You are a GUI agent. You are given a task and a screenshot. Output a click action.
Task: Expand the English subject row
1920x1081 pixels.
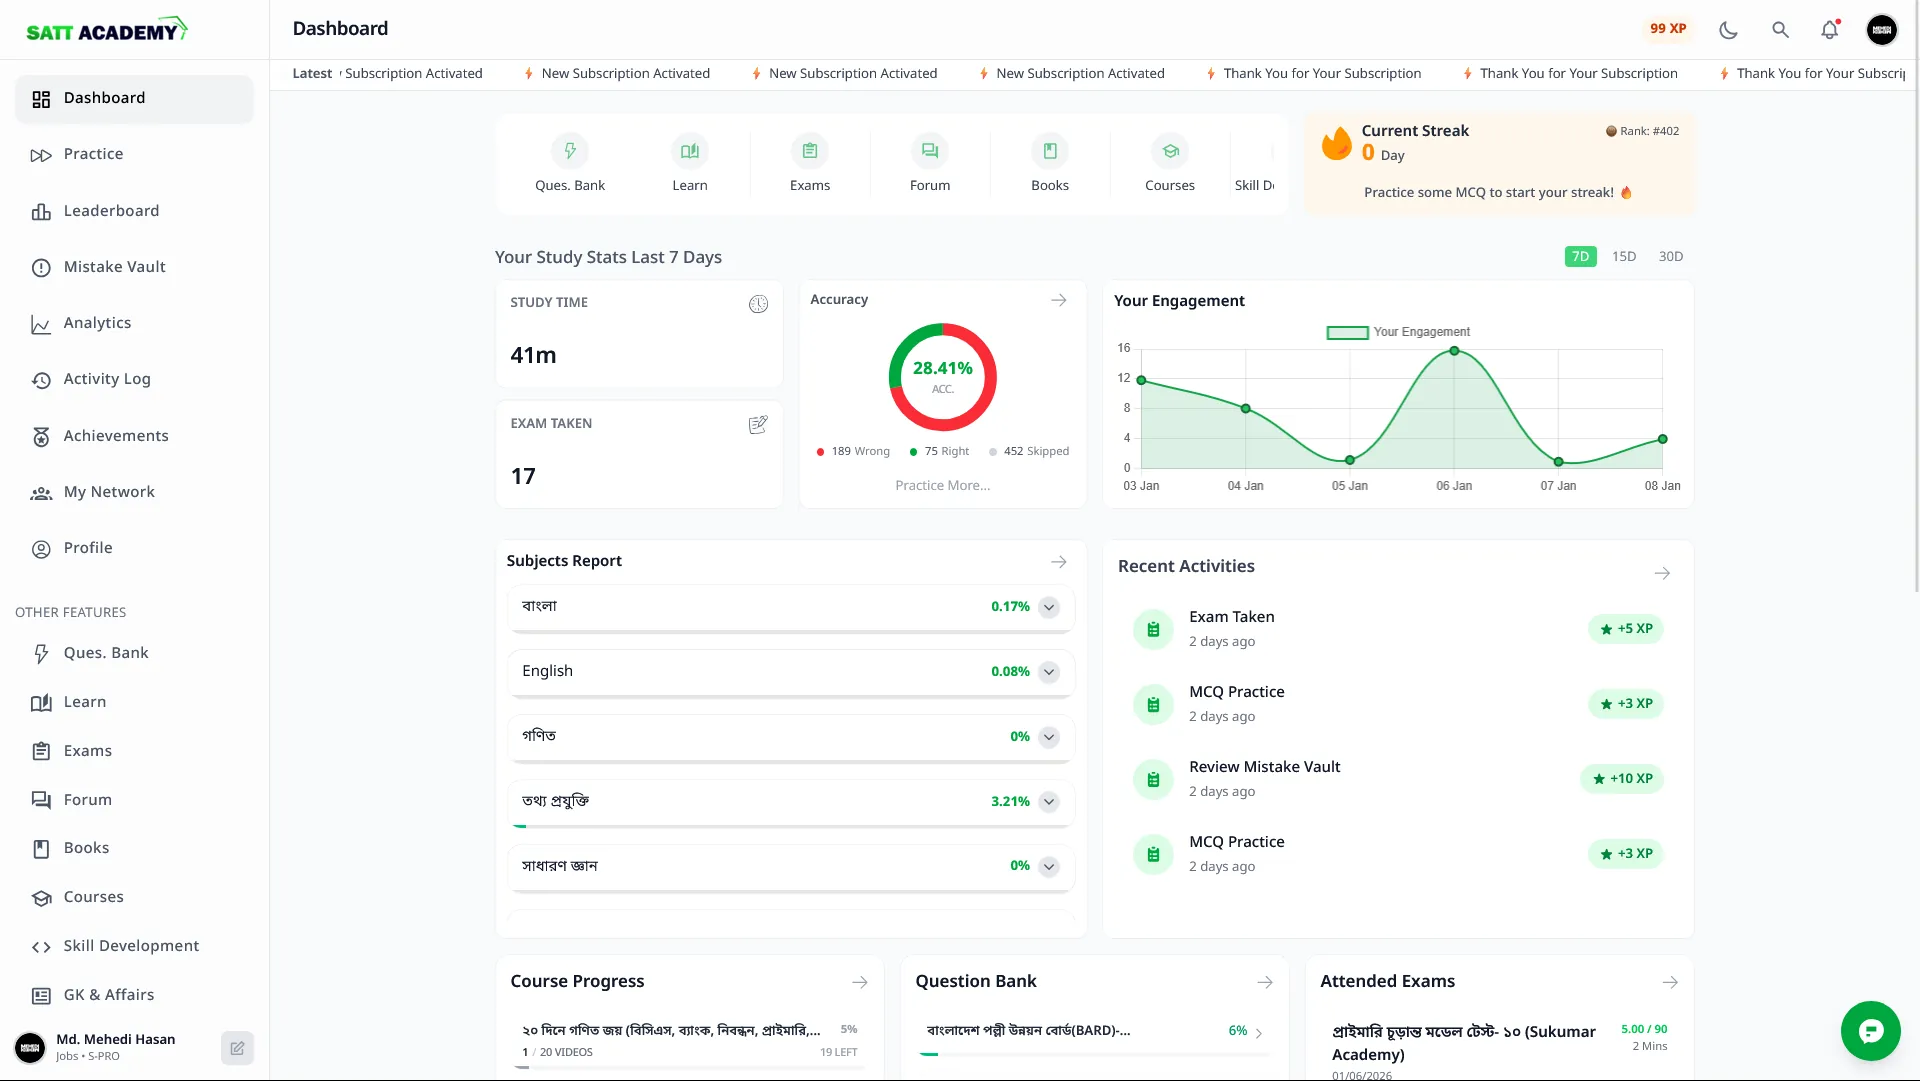(x=1049, y=672)
